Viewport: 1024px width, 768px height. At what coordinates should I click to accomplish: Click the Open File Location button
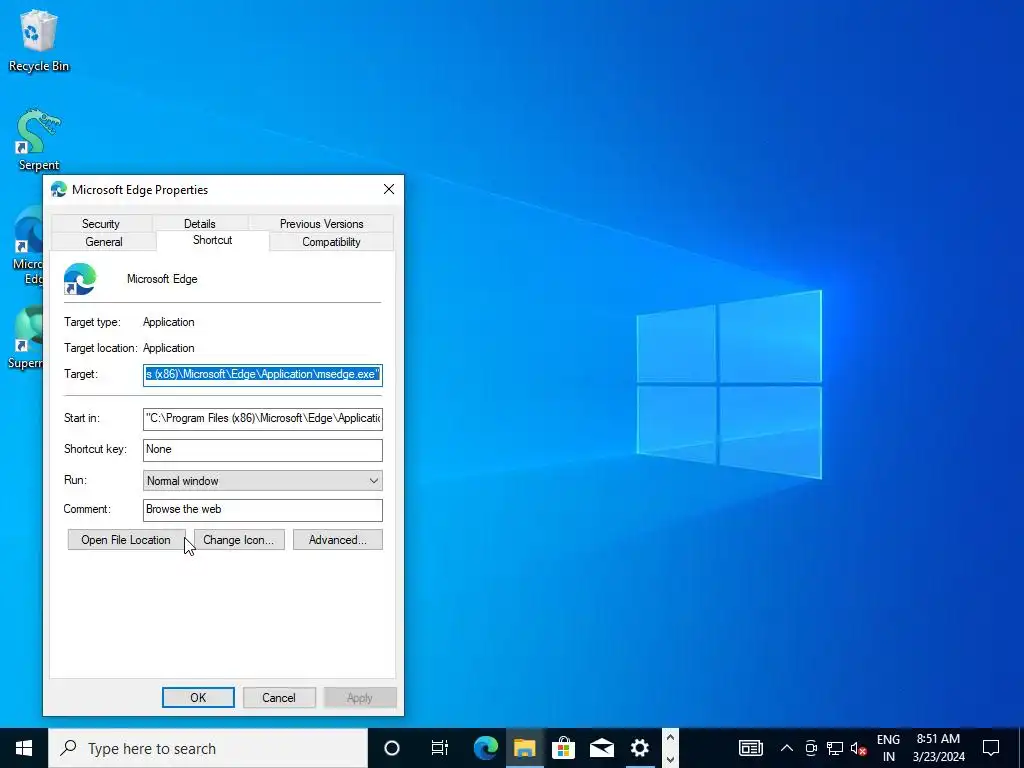[x=126, y=539]
